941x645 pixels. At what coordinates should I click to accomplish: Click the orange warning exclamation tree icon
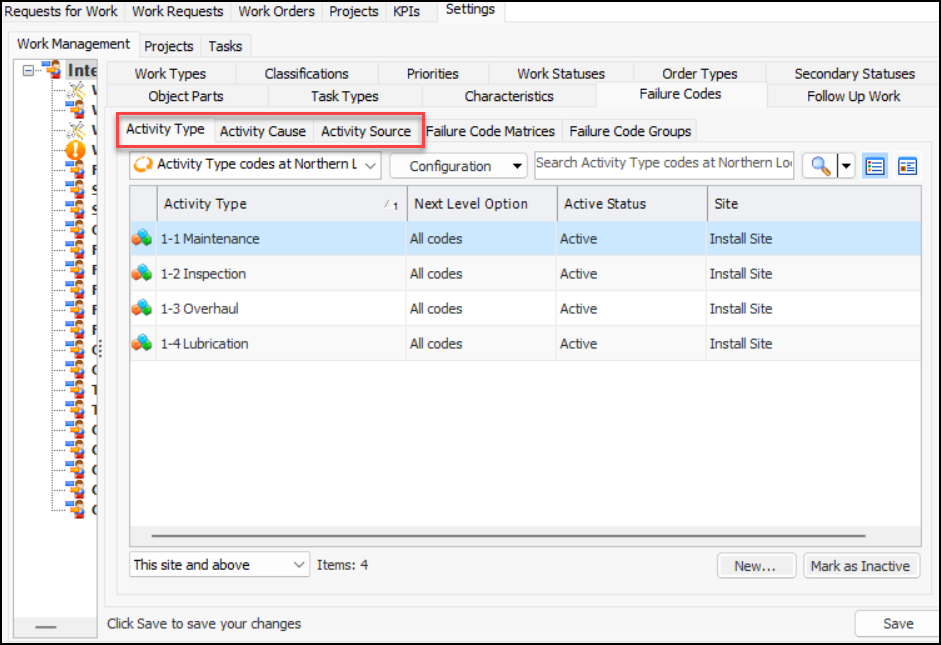click(75, 149)
